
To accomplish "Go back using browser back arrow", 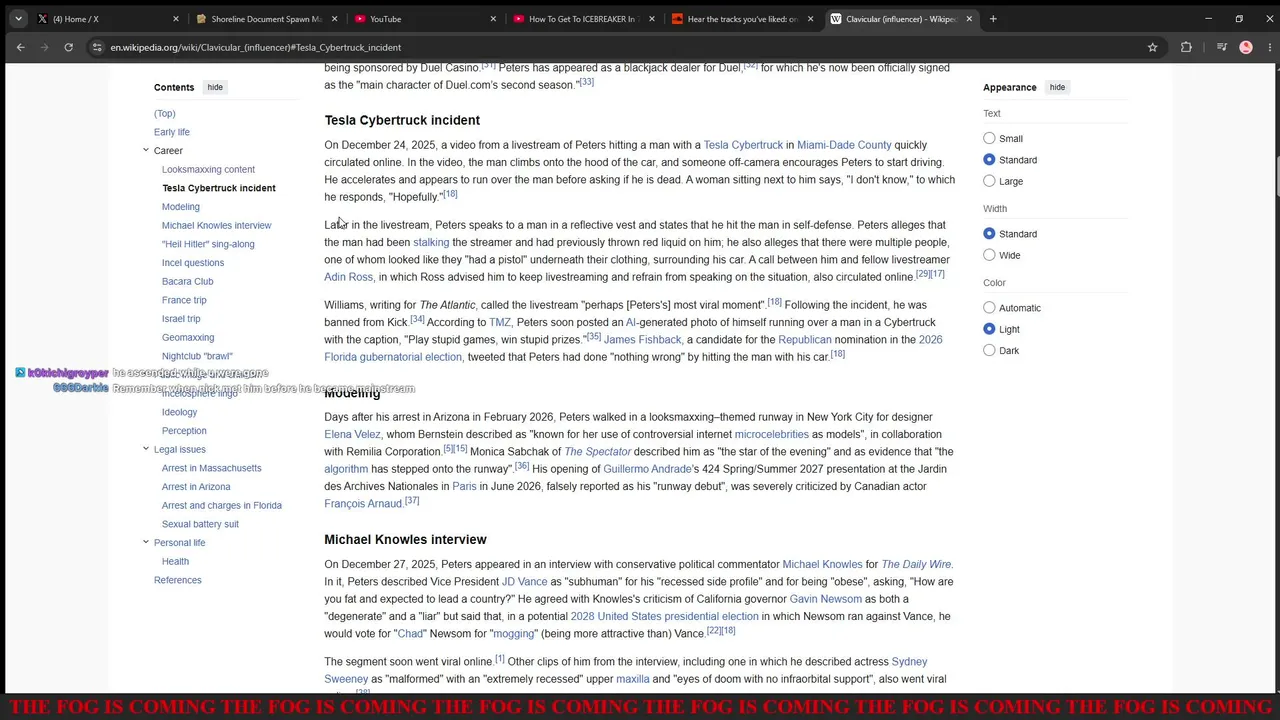I will click(x=20, y=47).
